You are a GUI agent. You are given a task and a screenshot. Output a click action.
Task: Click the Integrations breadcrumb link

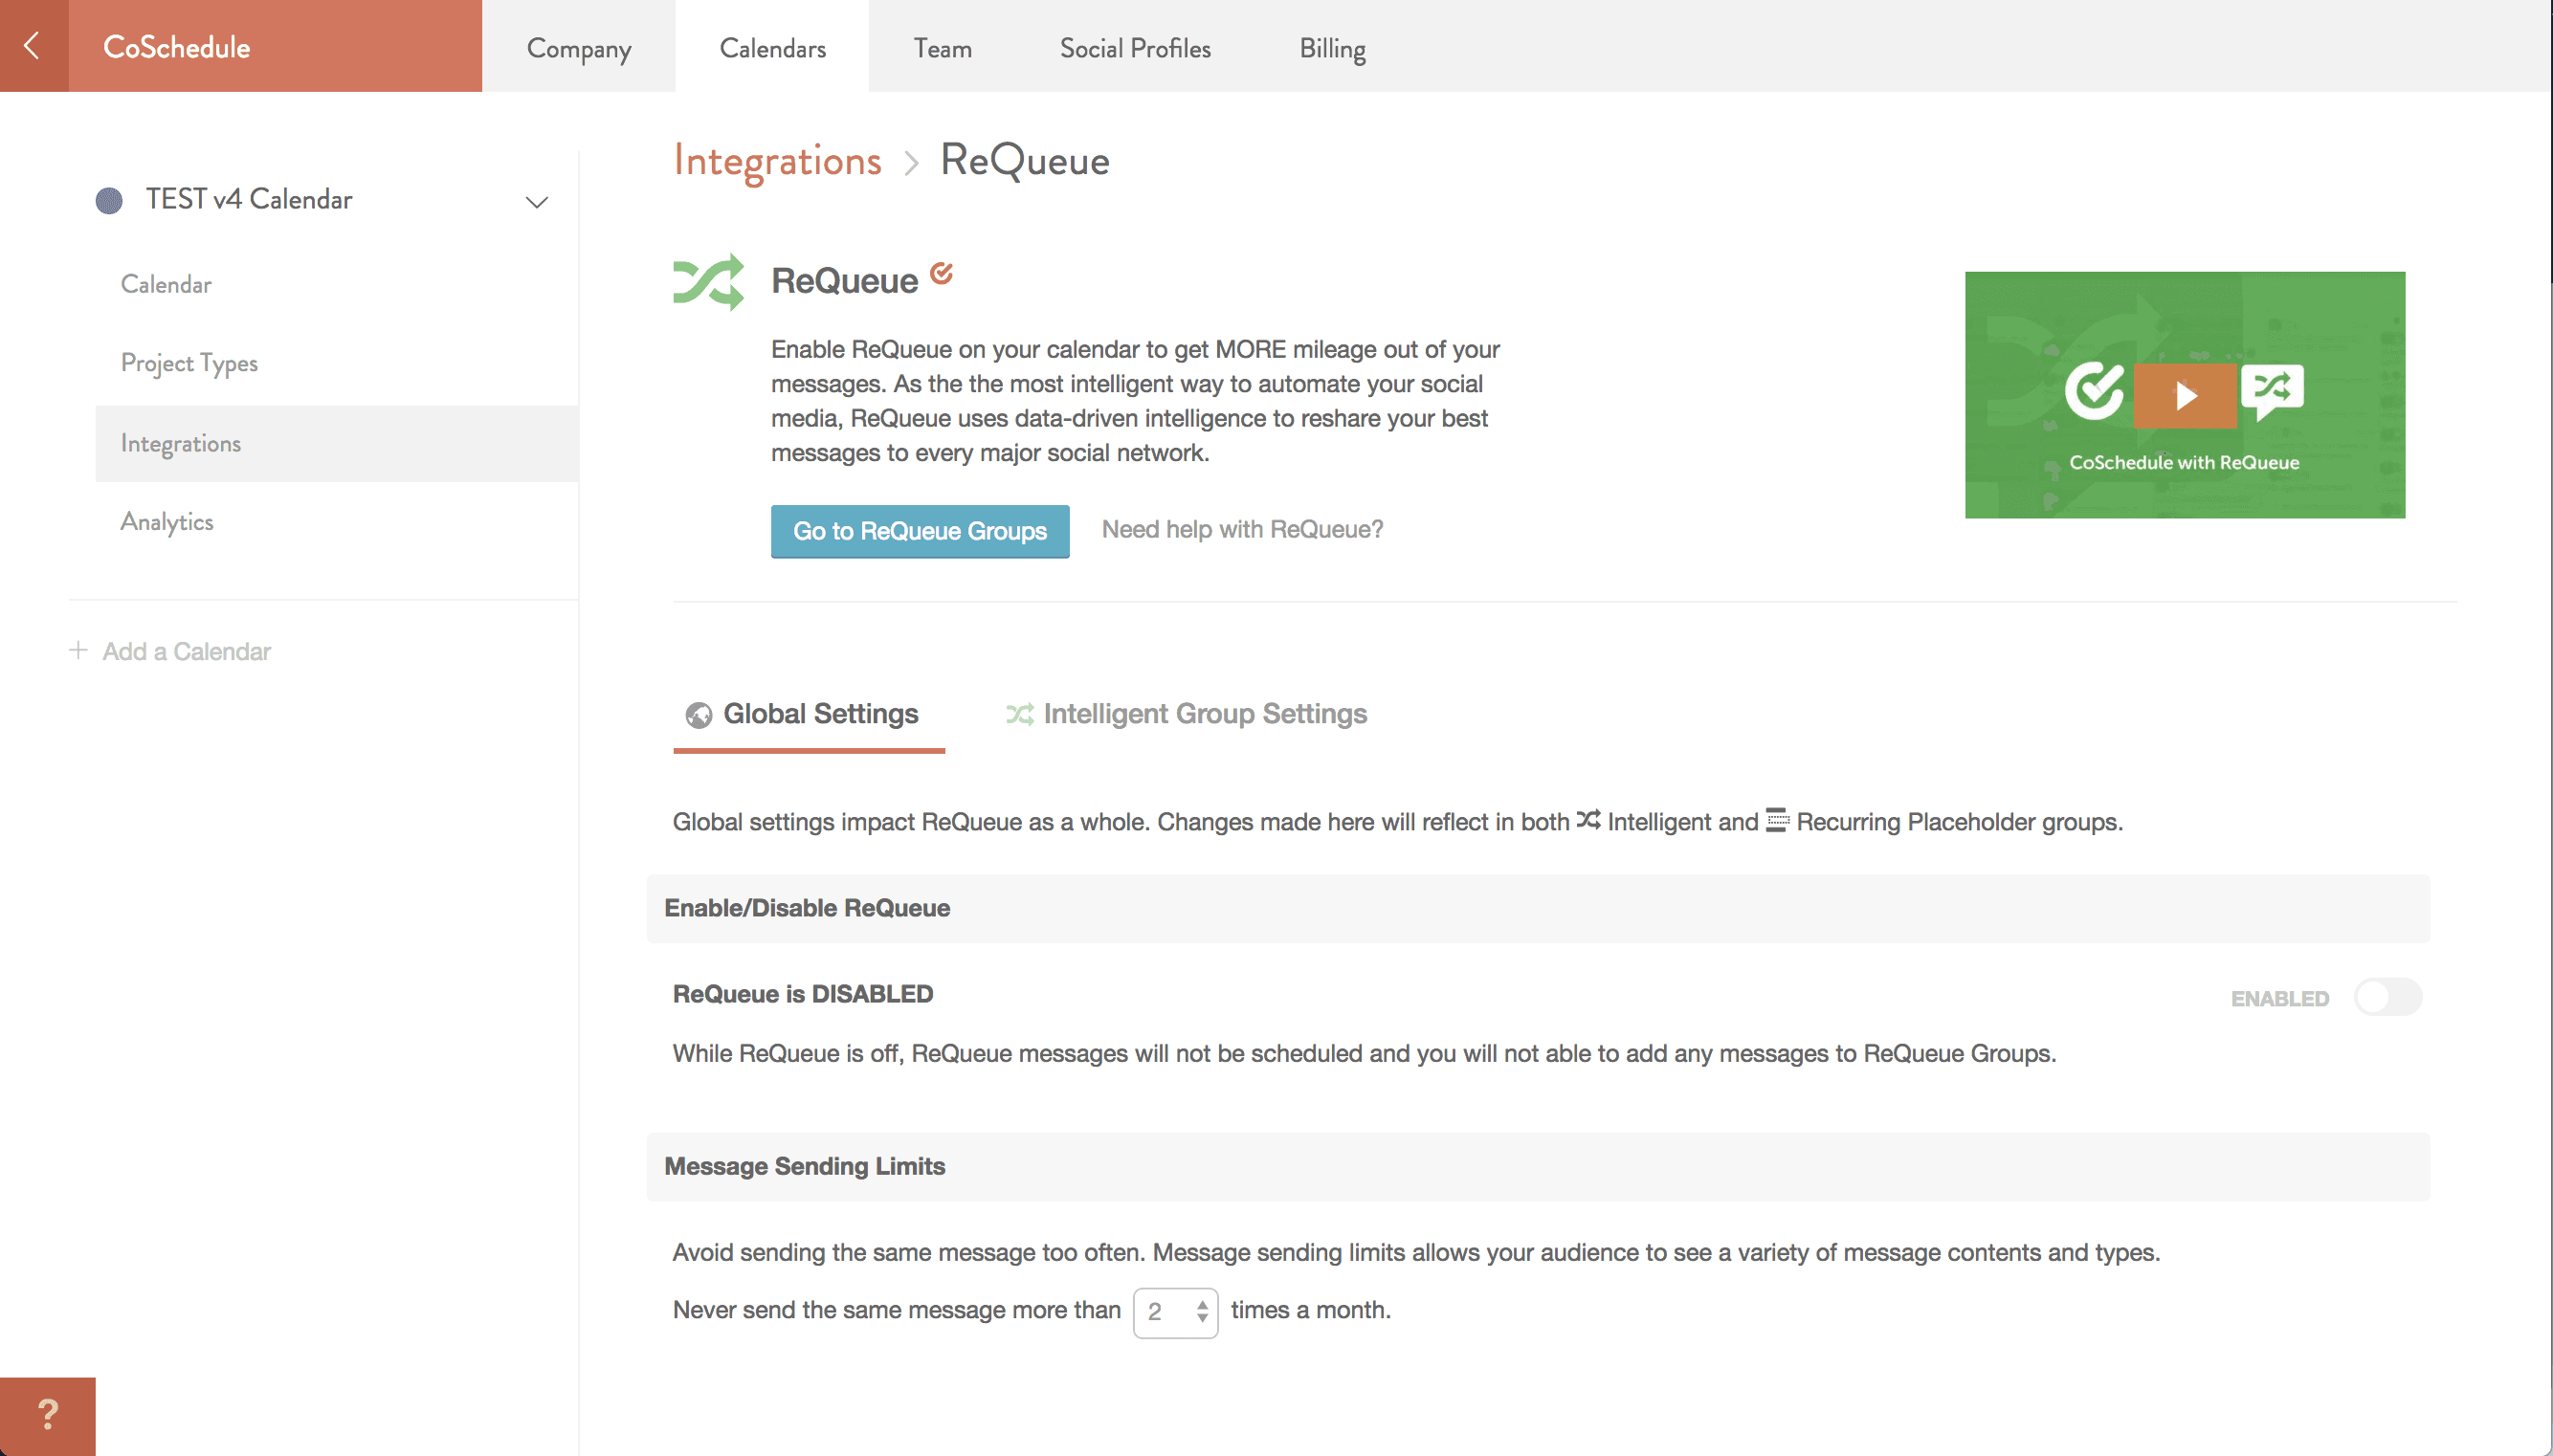pos(777,160)
